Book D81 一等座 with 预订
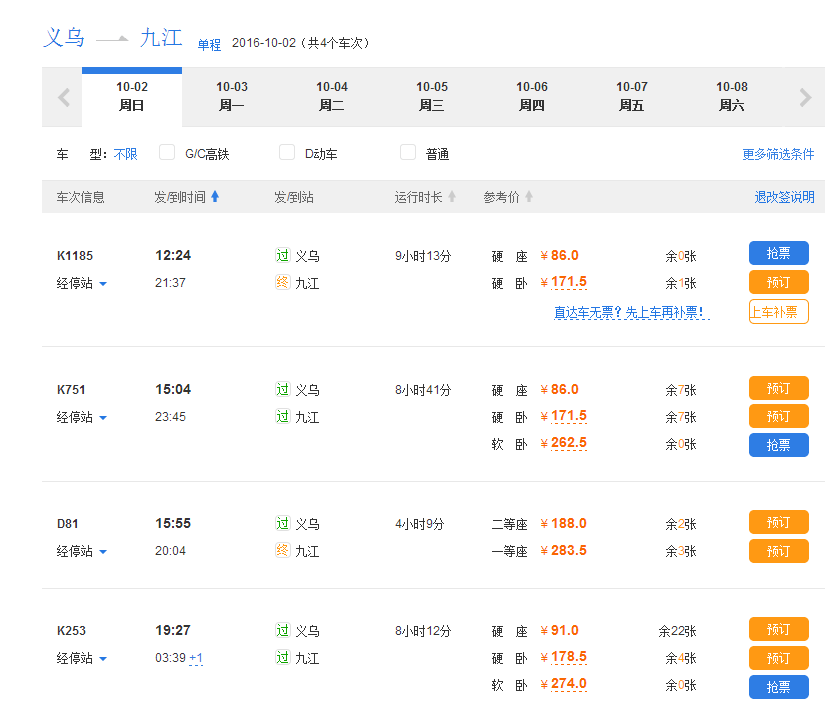837x722 pixels. pos(778,551)
